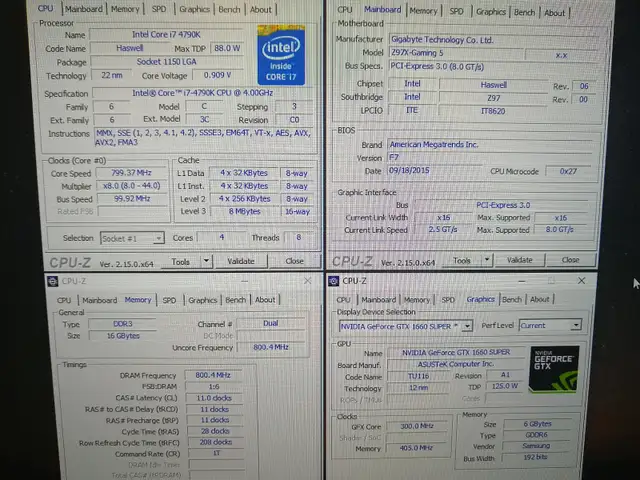
Task: Click Tools button in processor window
Action: tap(180, 262)
